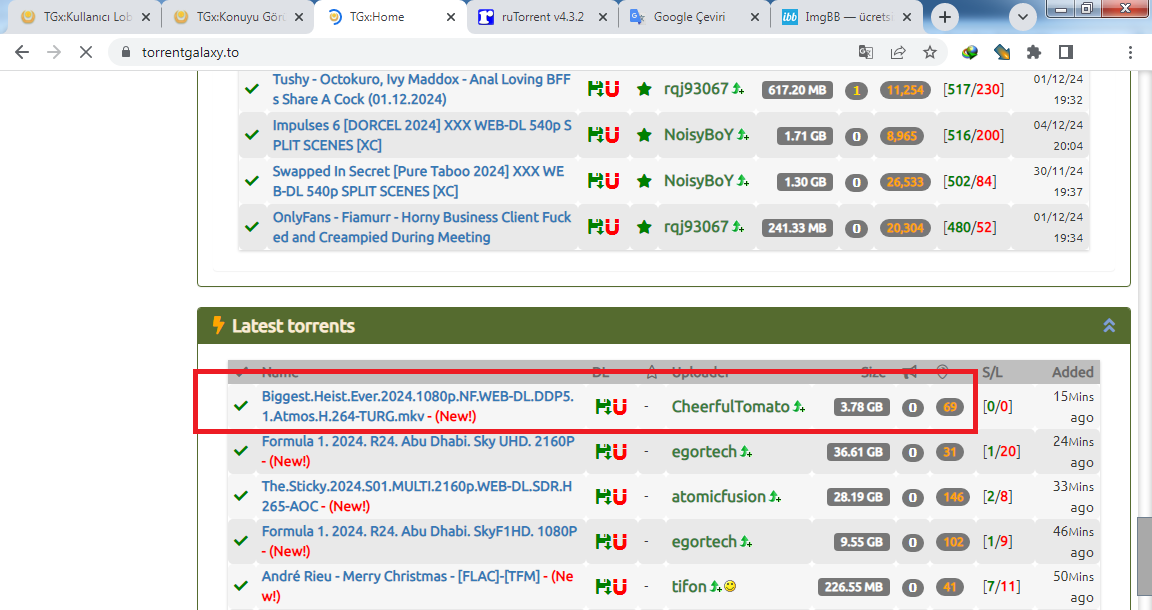Open magnet link for André Rieu Merry Christmas
Screen dimensions: 1152x610
619,586
